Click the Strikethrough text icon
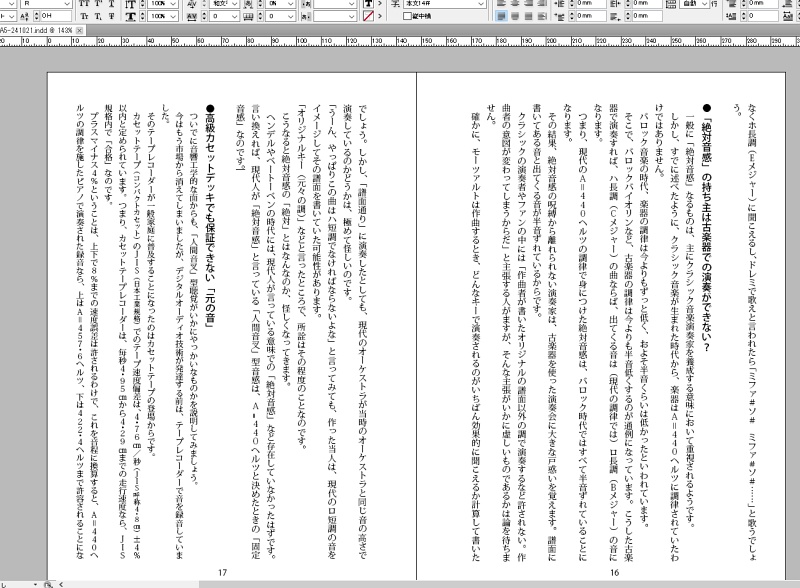The width and height of the screenshot is (800, 588). click(x=113, y=18)
